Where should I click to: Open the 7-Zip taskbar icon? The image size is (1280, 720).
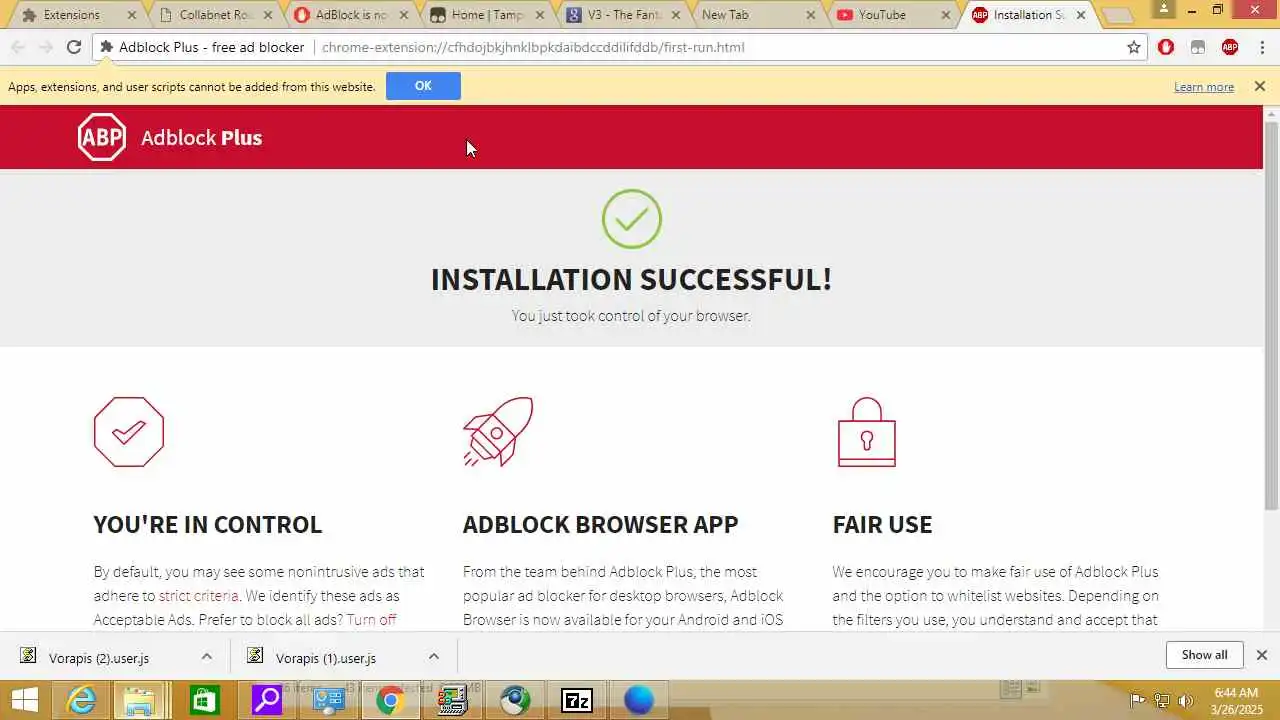pos(577,700)
